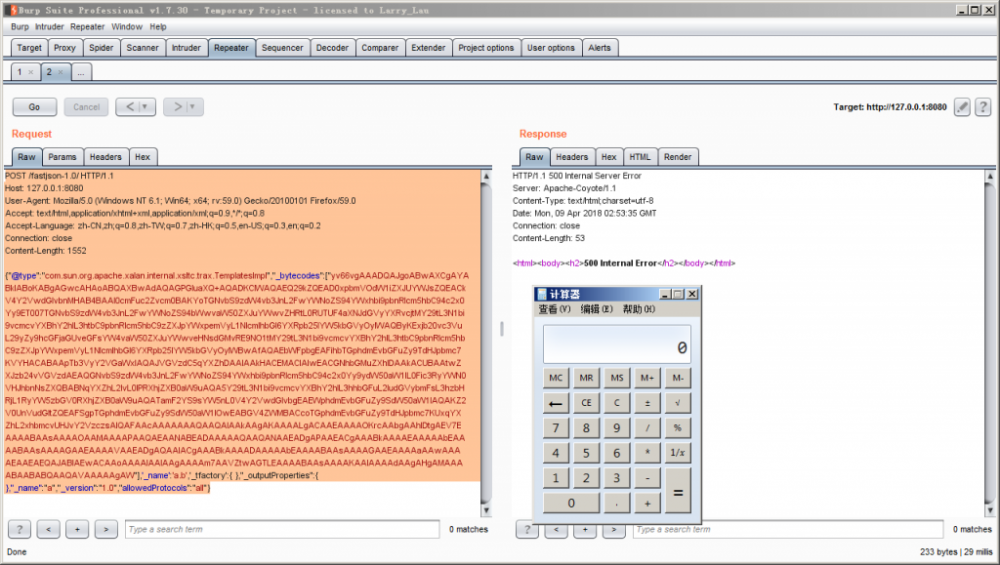This screenshot has width=1000, height=565.
Task: Click calculator multiply key
Action: pos(647,453)
